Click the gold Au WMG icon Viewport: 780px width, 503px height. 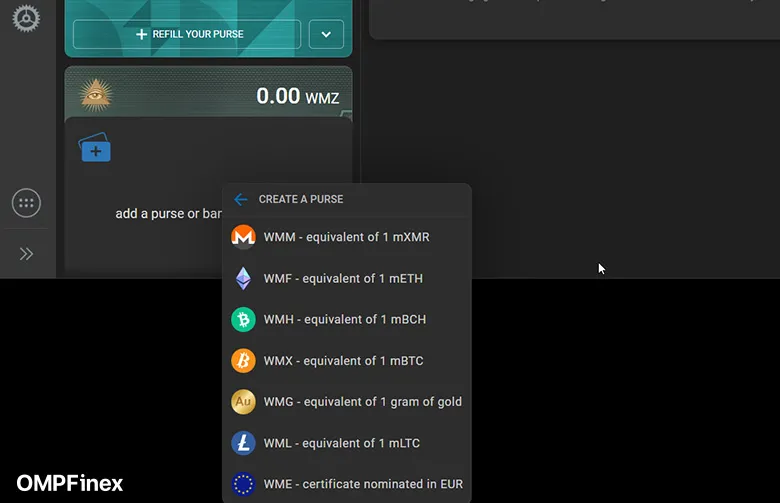pos(243,401)
